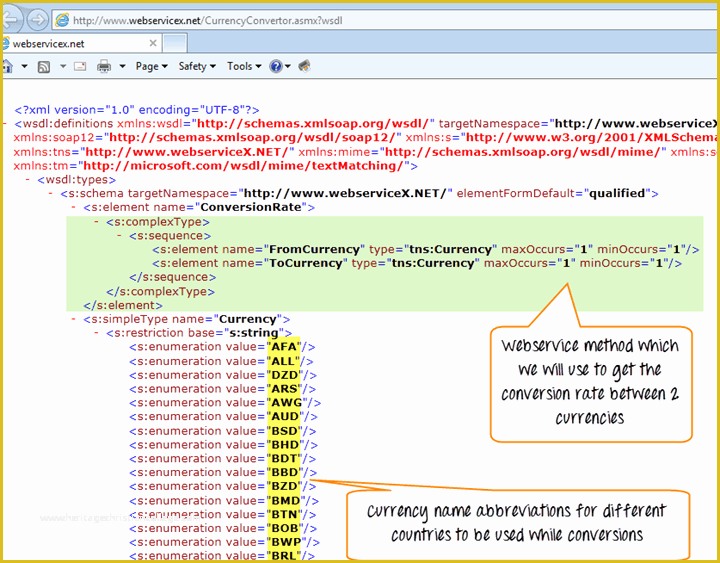Open a new tab button
This screenshot has height=563, width=720.
coord(175,44)
